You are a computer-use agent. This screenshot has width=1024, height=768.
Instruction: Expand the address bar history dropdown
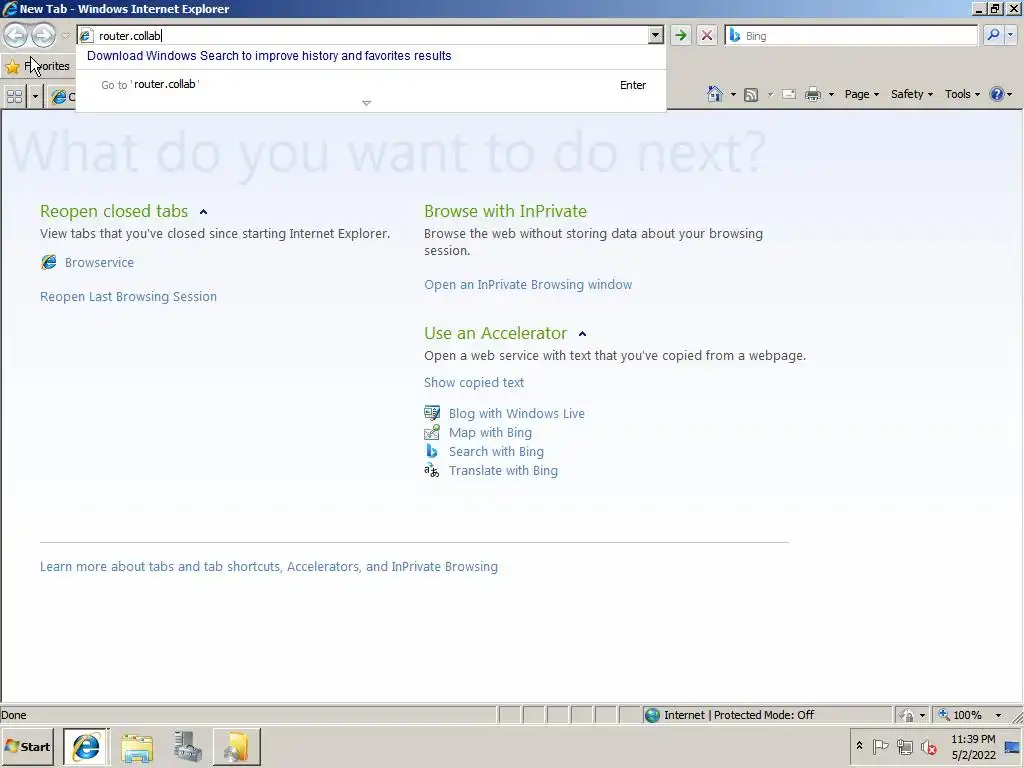656,36
